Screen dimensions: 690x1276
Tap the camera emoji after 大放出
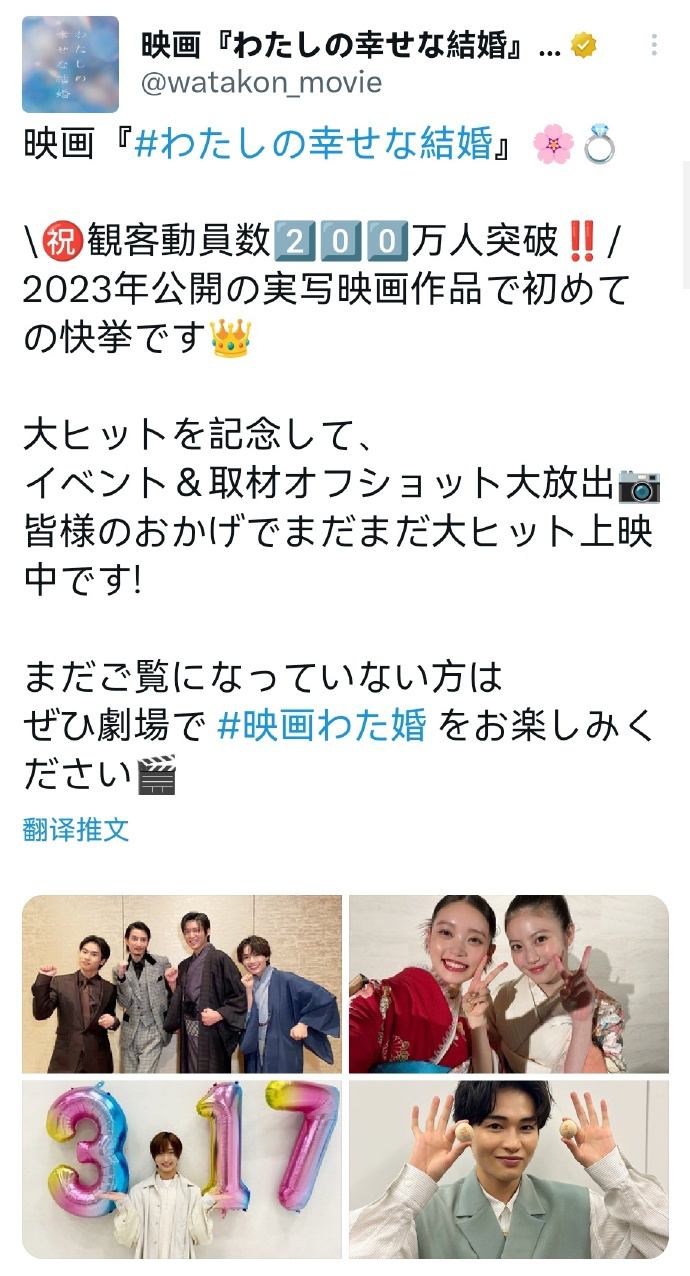click(639, 485)
